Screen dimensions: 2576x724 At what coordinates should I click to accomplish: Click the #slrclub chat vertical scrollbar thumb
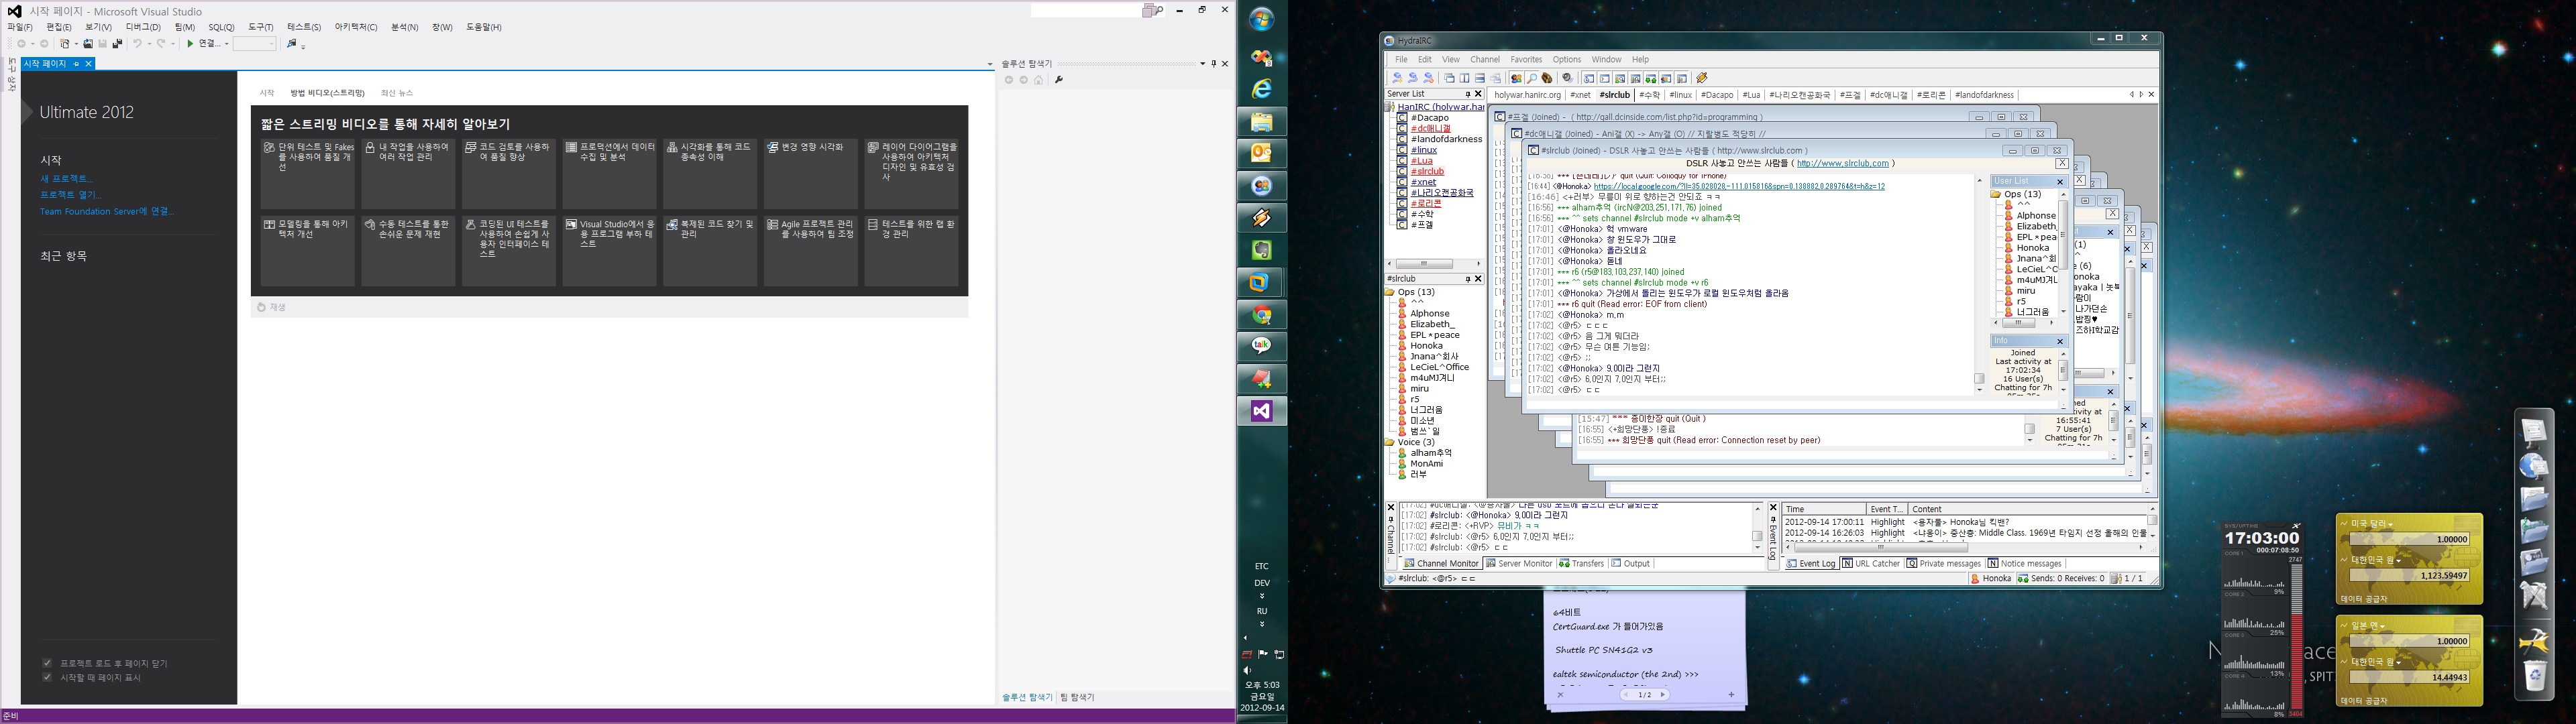pos(1978,379)
